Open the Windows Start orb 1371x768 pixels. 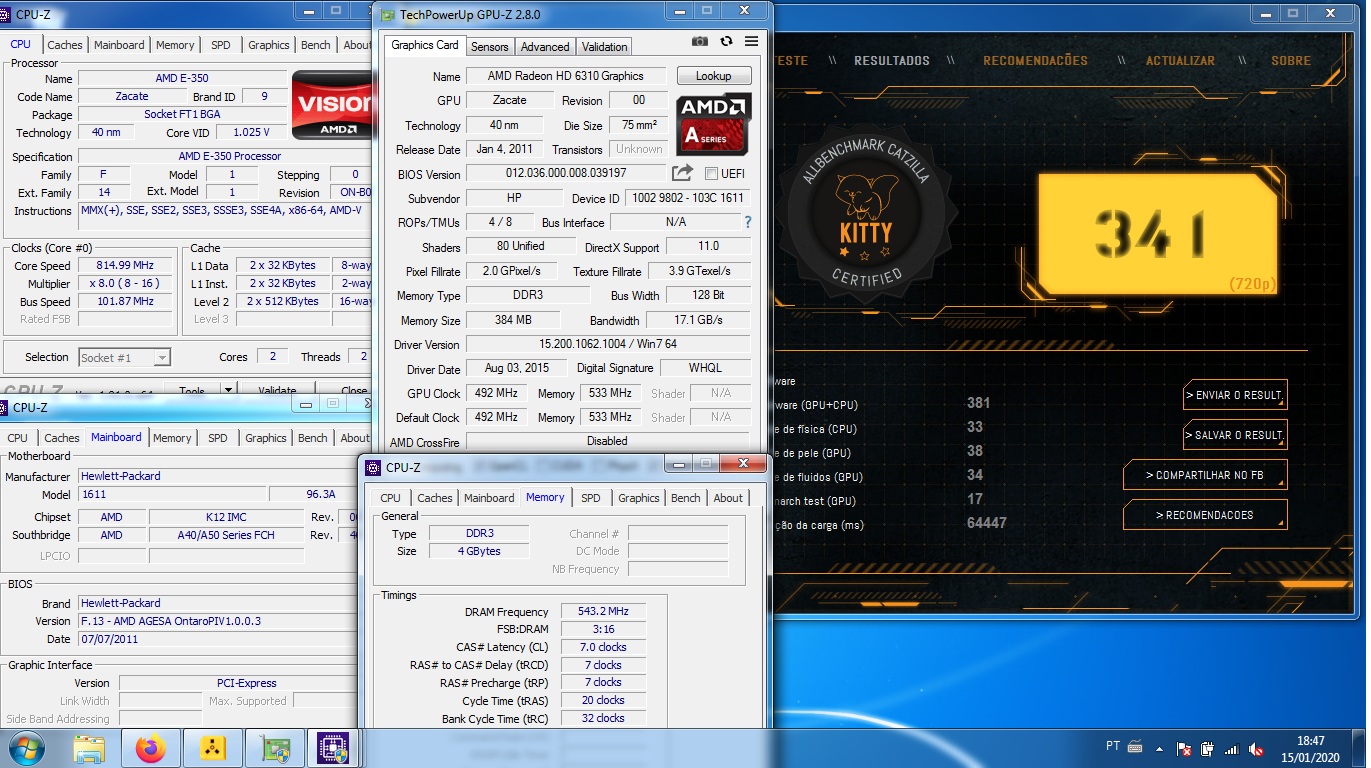[26, 747]
